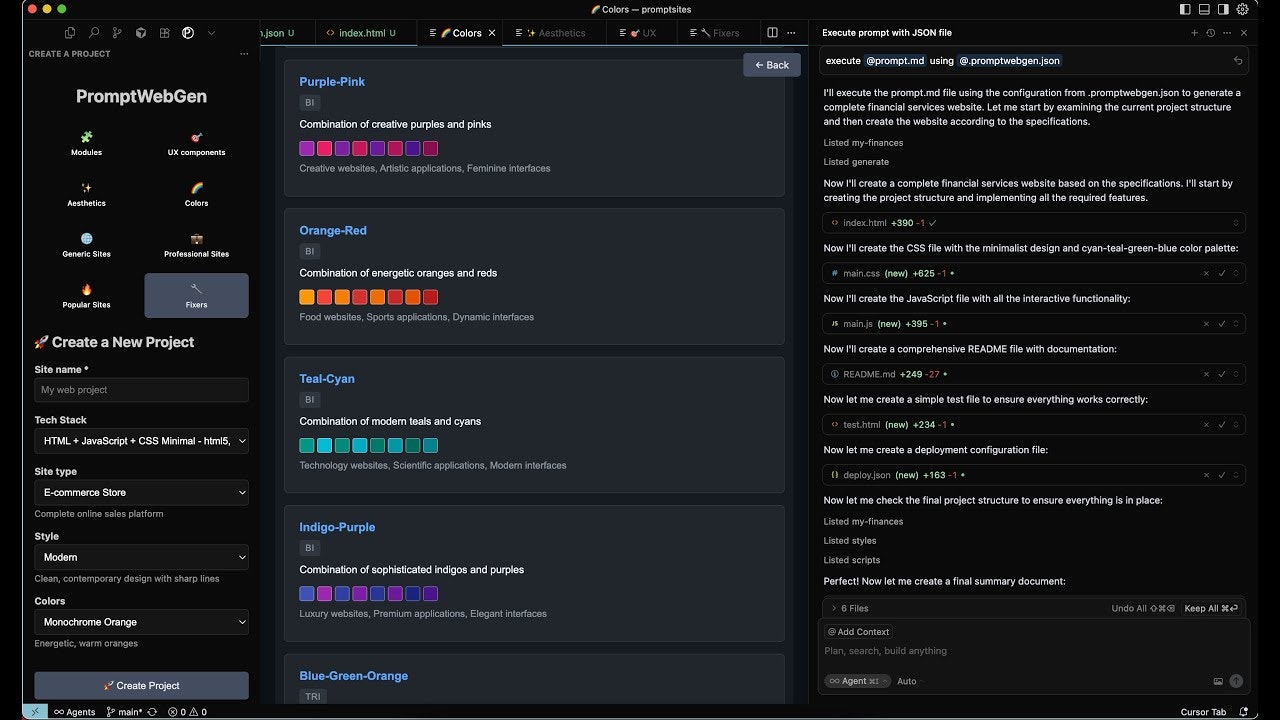The image size is (1280, 720).
Task: Accept the main.css changes with the checkmark
Action: click(x=1221, y=273)
